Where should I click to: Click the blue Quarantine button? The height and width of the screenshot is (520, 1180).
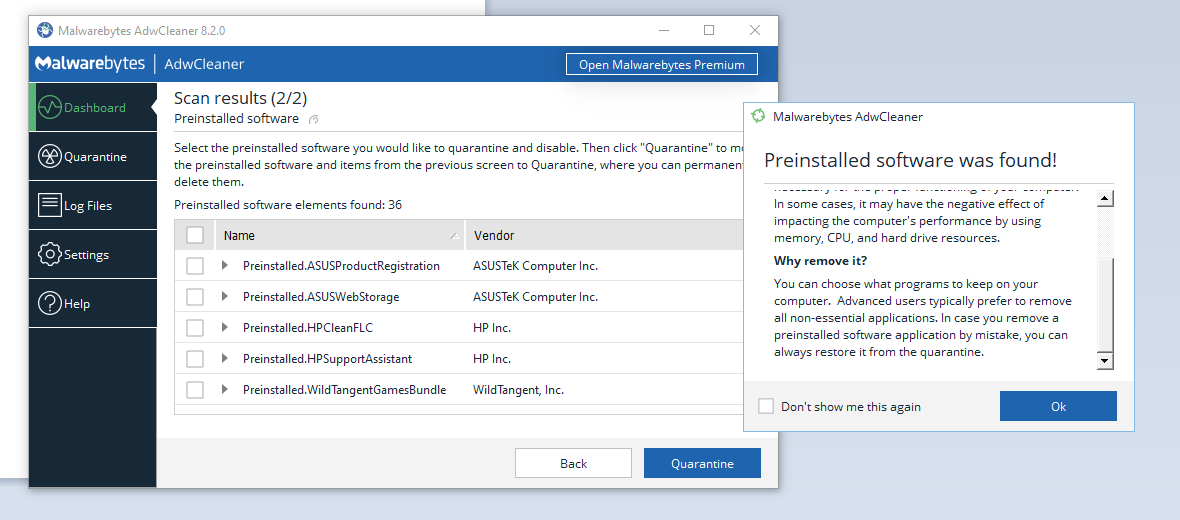click(702, 463)
